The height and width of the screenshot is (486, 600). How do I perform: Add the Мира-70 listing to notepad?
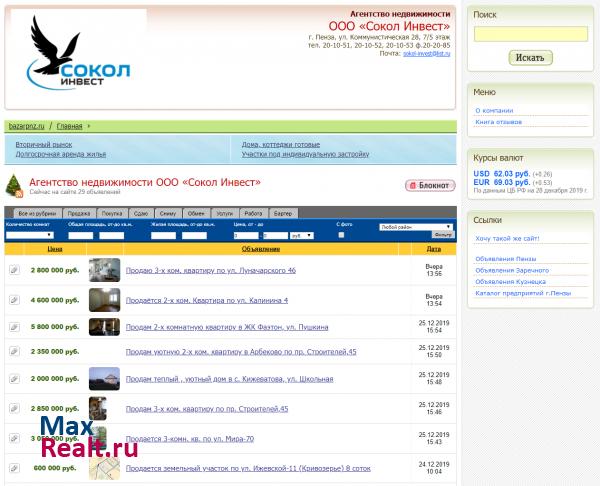point(14,438)
